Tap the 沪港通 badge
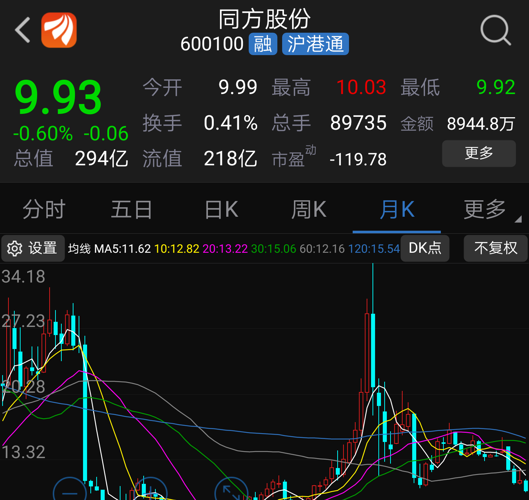 (x=315, y=44)
